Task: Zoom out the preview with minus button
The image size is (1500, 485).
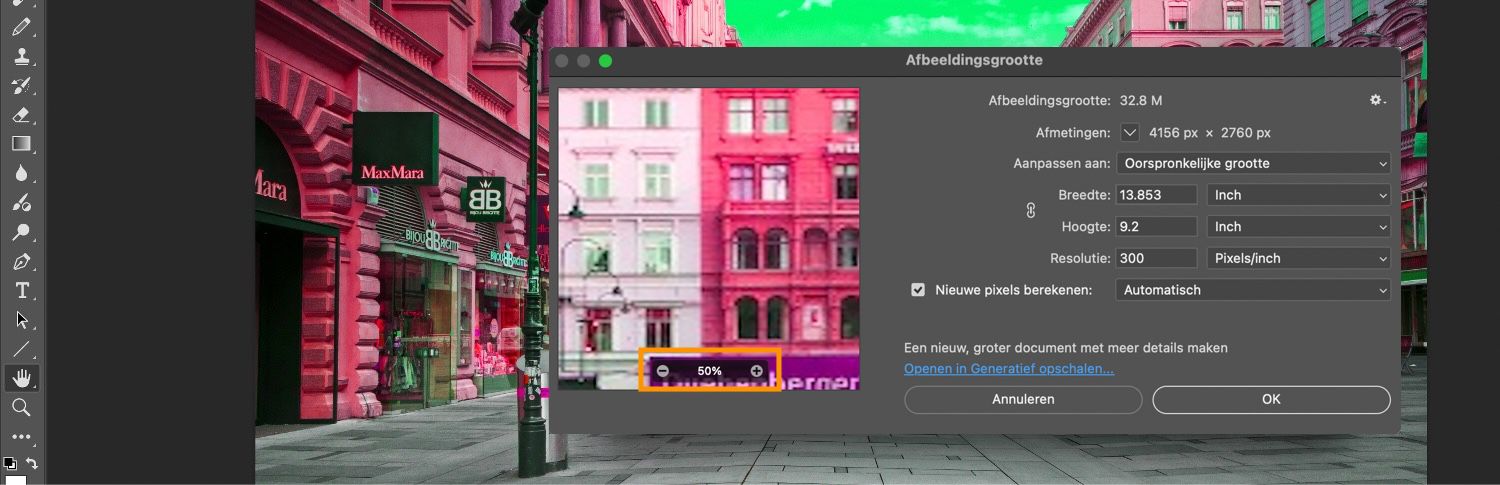Action: click(x=663, y=371)
